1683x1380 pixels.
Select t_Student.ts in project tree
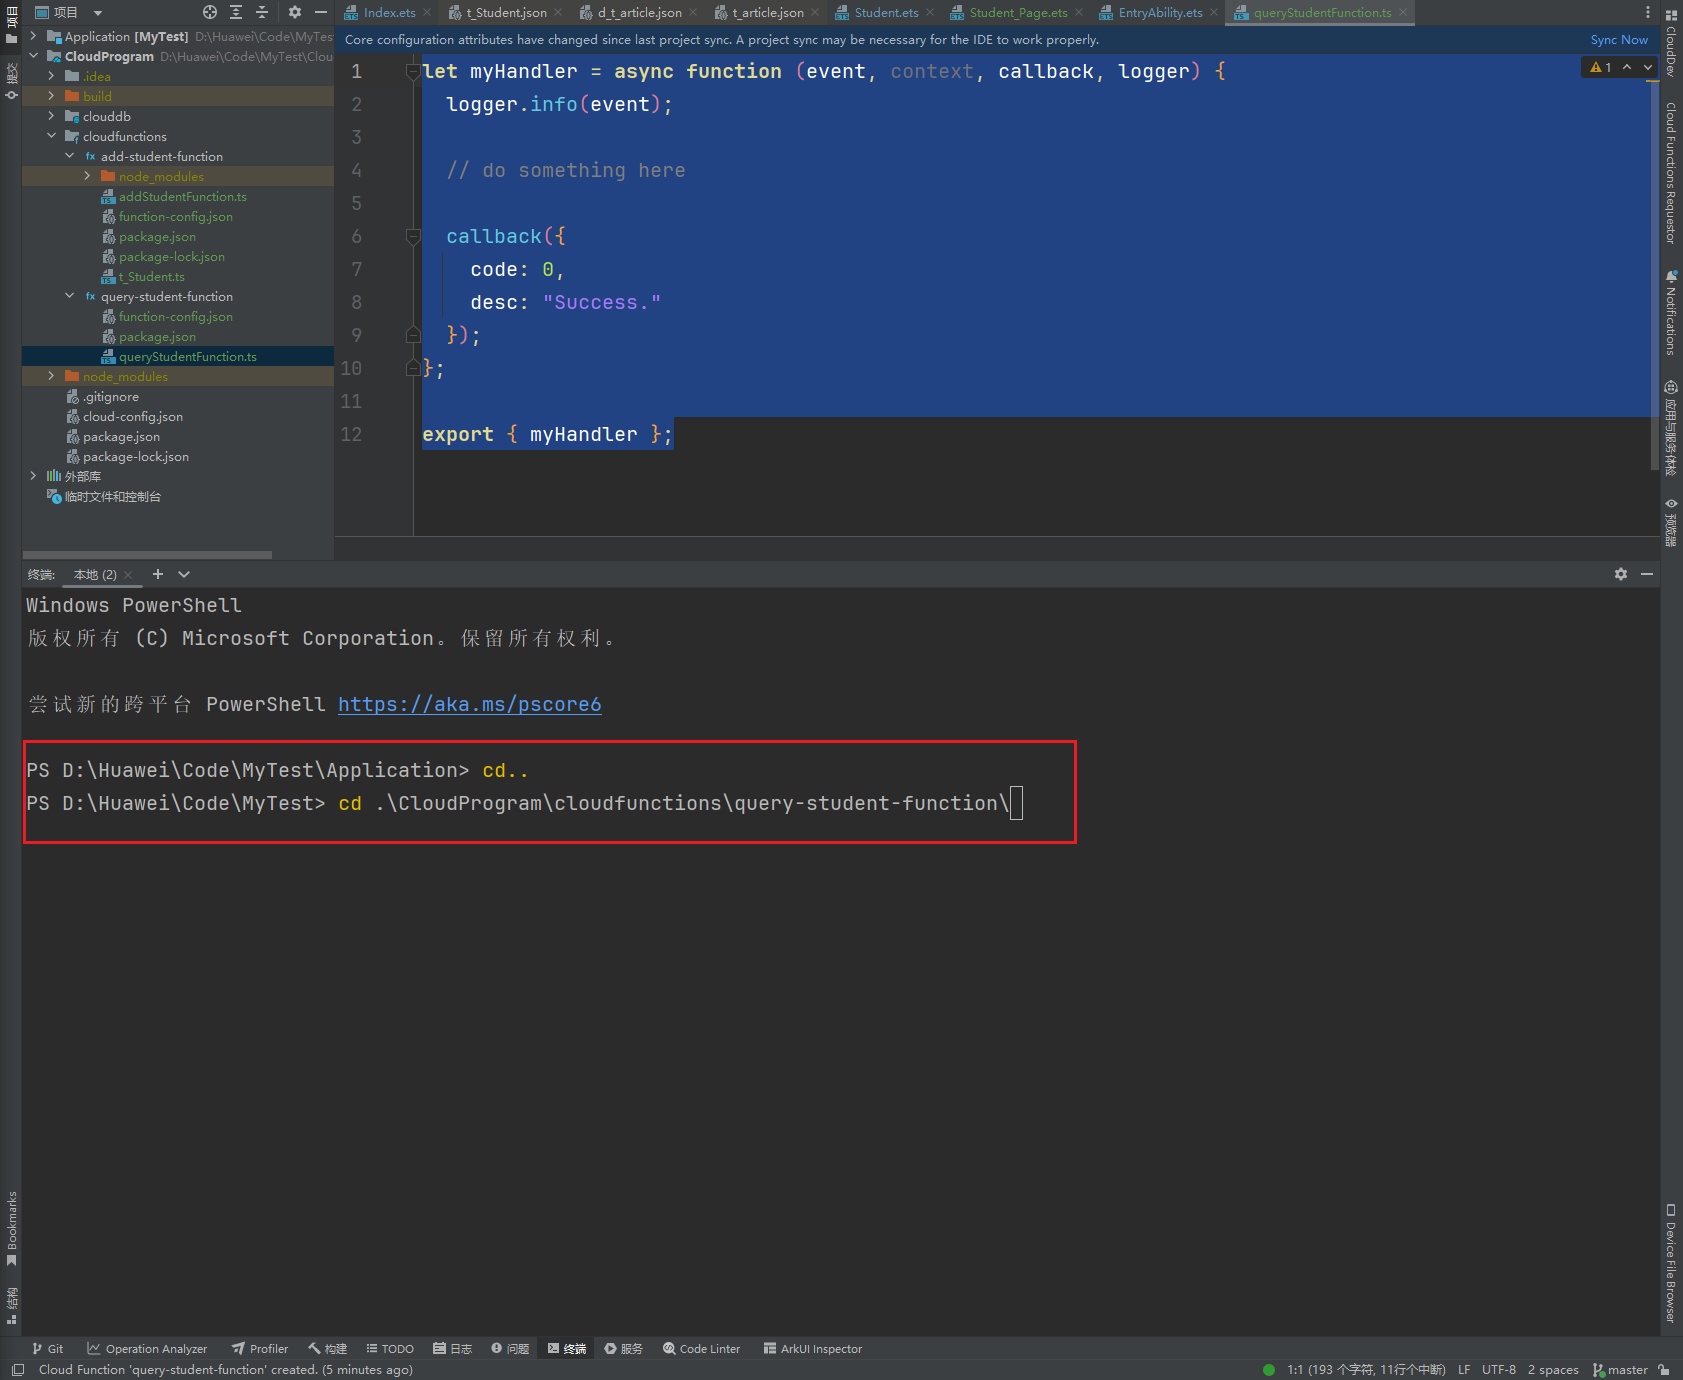(x=151, y=276)
